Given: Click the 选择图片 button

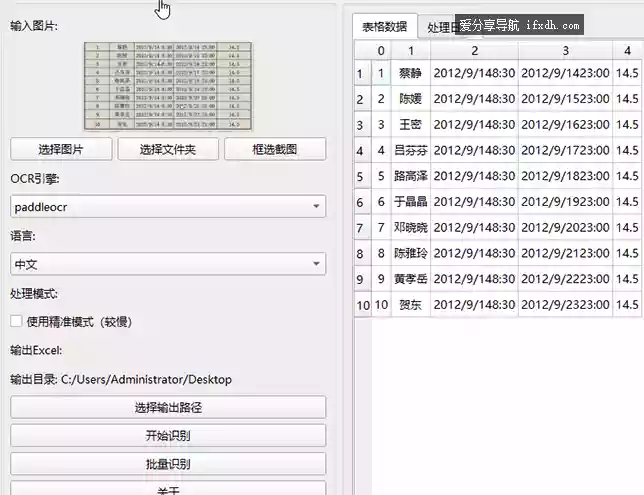Looking at the screenshot, I should 61,149.
